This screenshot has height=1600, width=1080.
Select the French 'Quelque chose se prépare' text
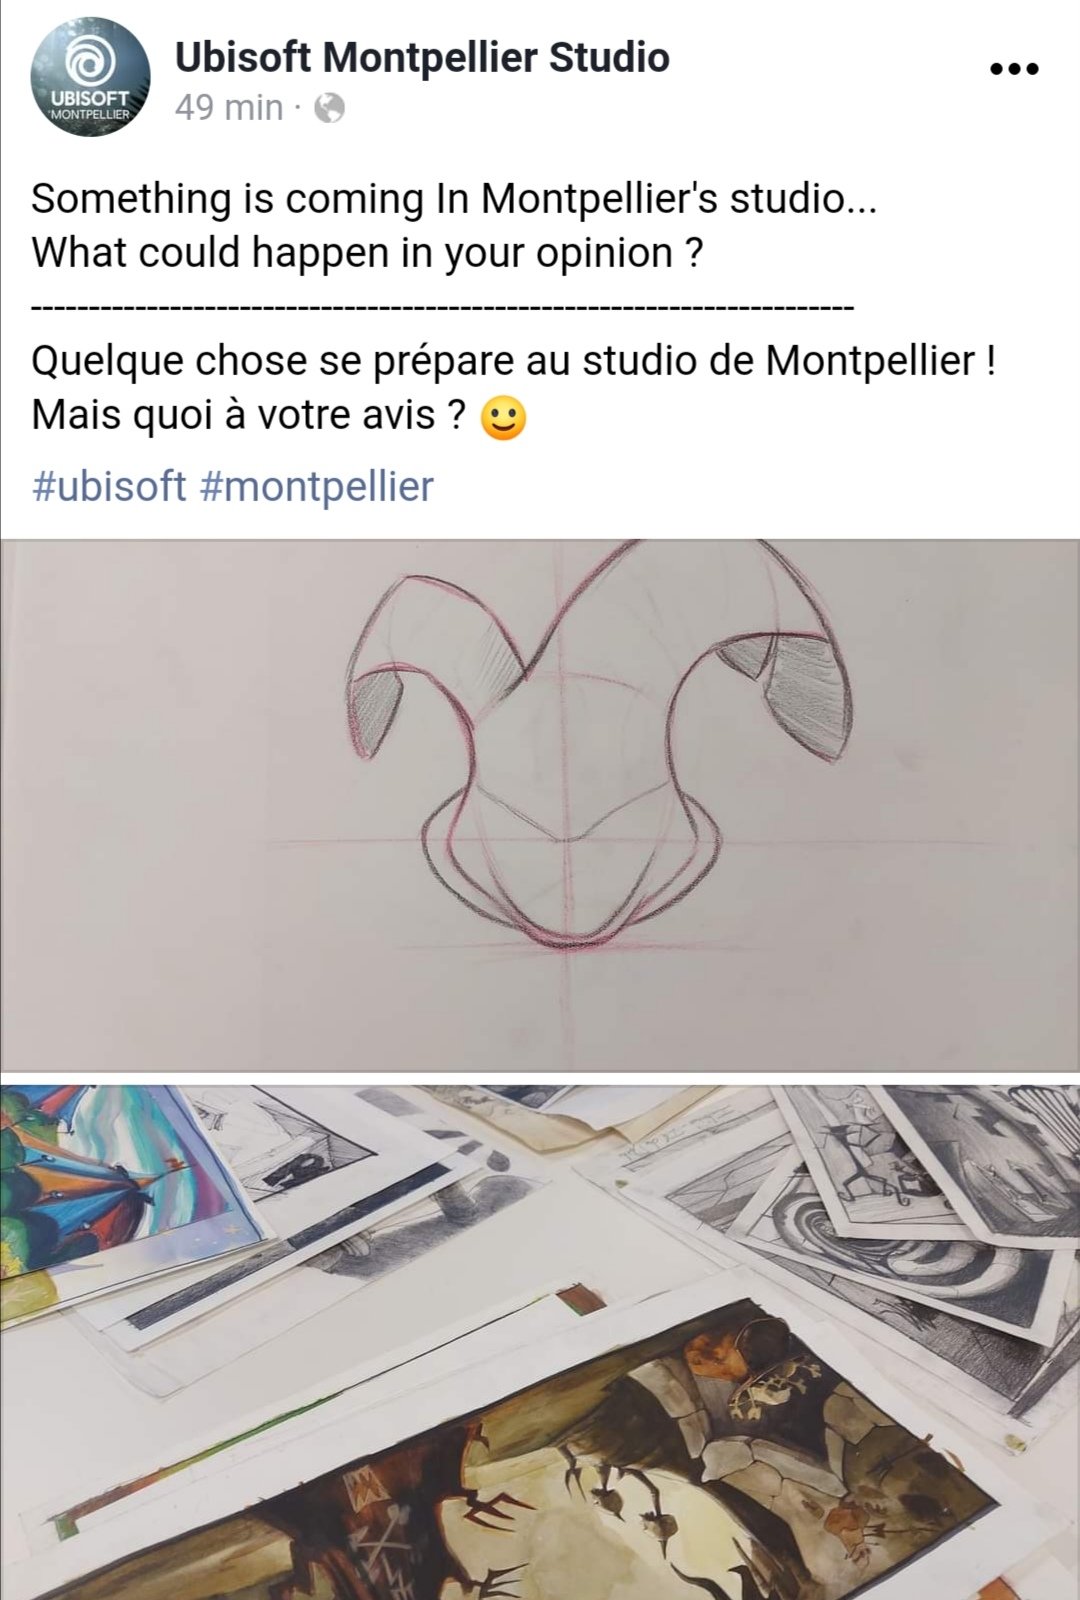(x=514, y=360)
